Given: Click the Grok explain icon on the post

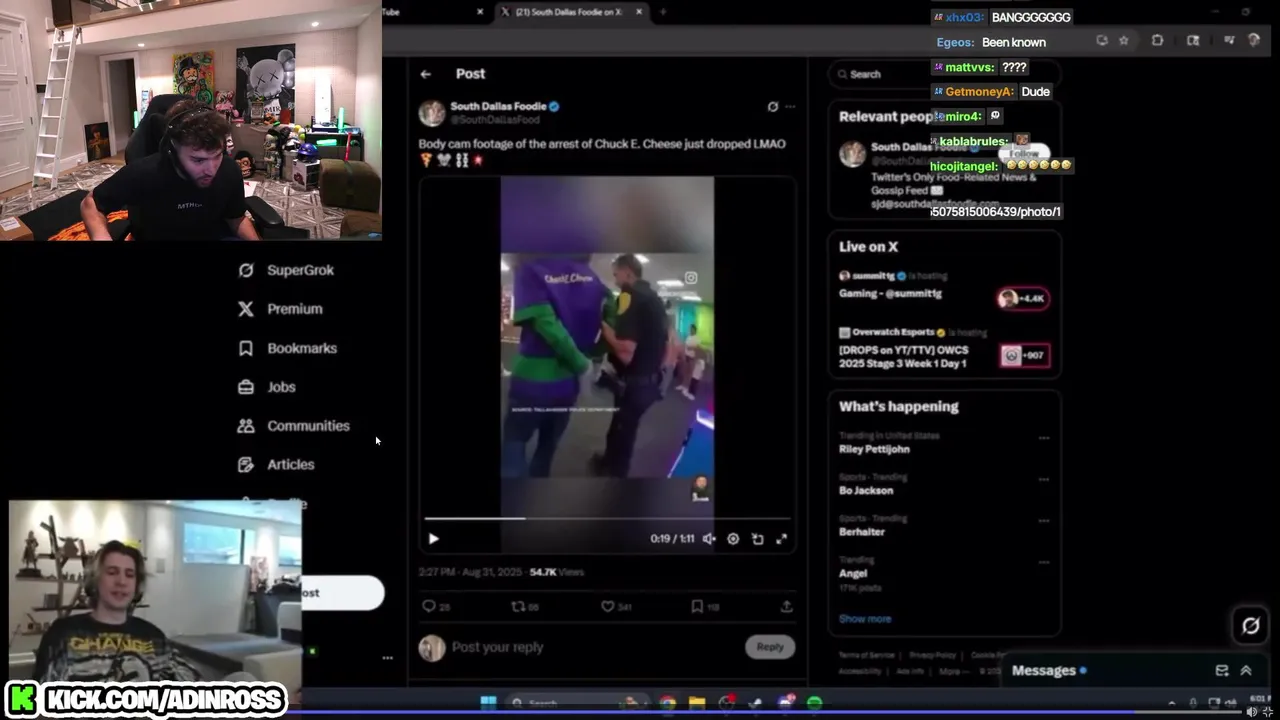Looking at the screenshot, I should tap(772, 107).
